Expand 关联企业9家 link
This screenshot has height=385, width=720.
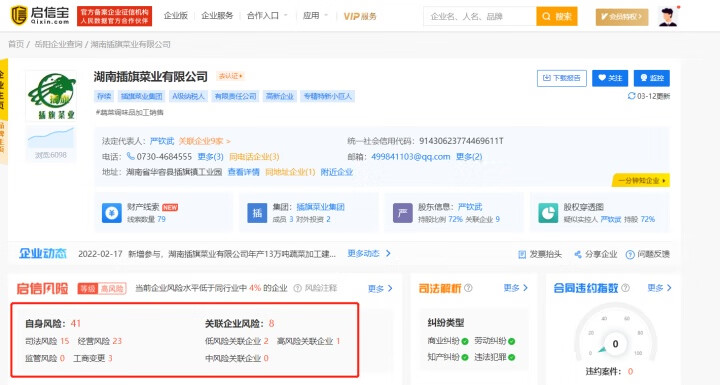pos(204,141)
